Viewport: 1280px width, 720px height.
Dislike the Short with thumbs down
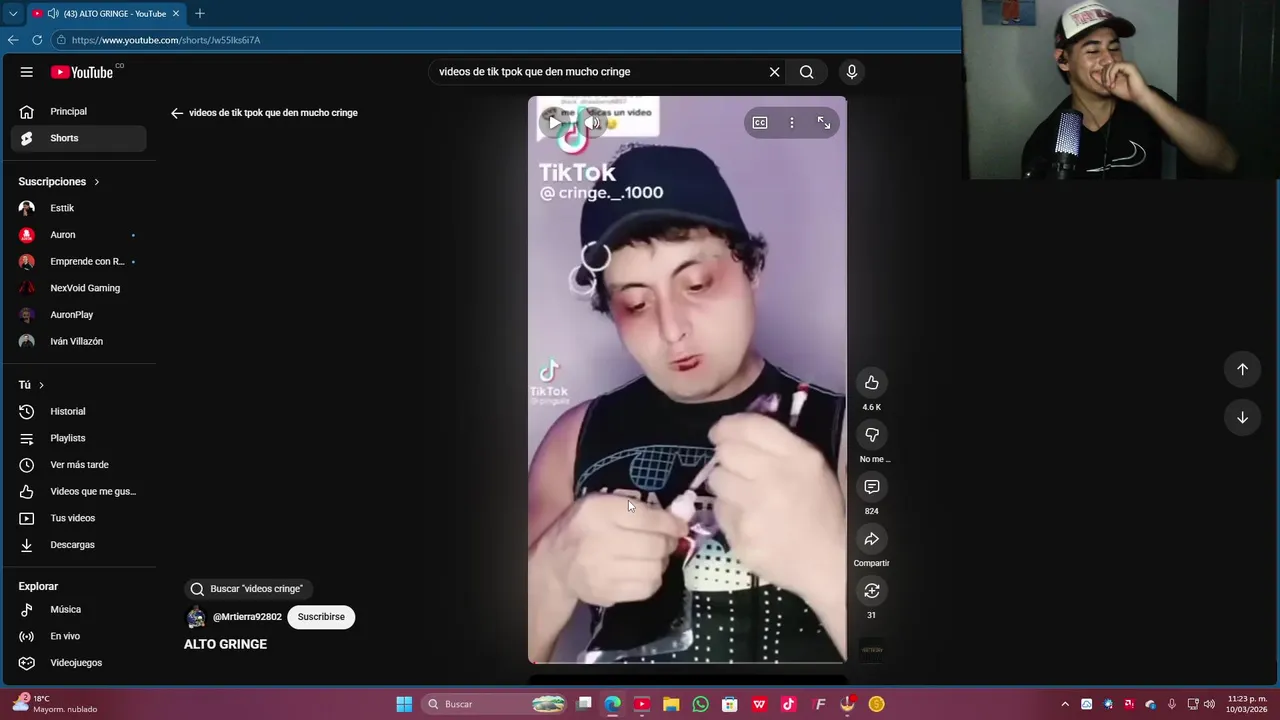tap(872, 435)
